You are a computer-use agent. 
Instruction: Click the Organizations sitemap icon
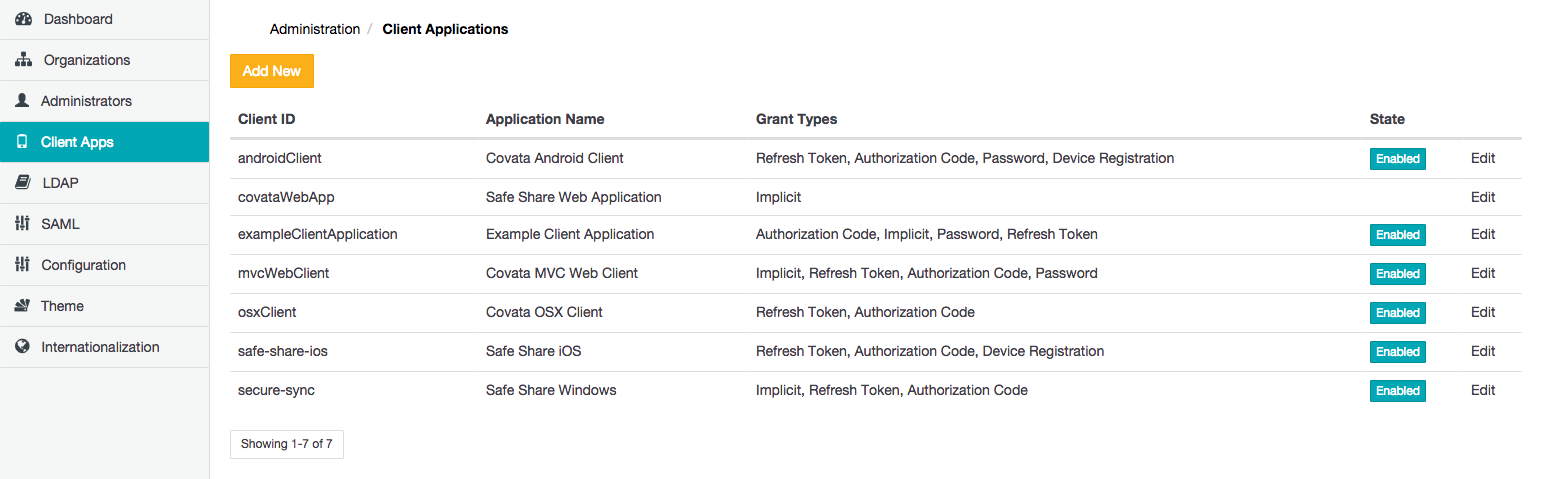pyautogui.click(x=23, y=60)
